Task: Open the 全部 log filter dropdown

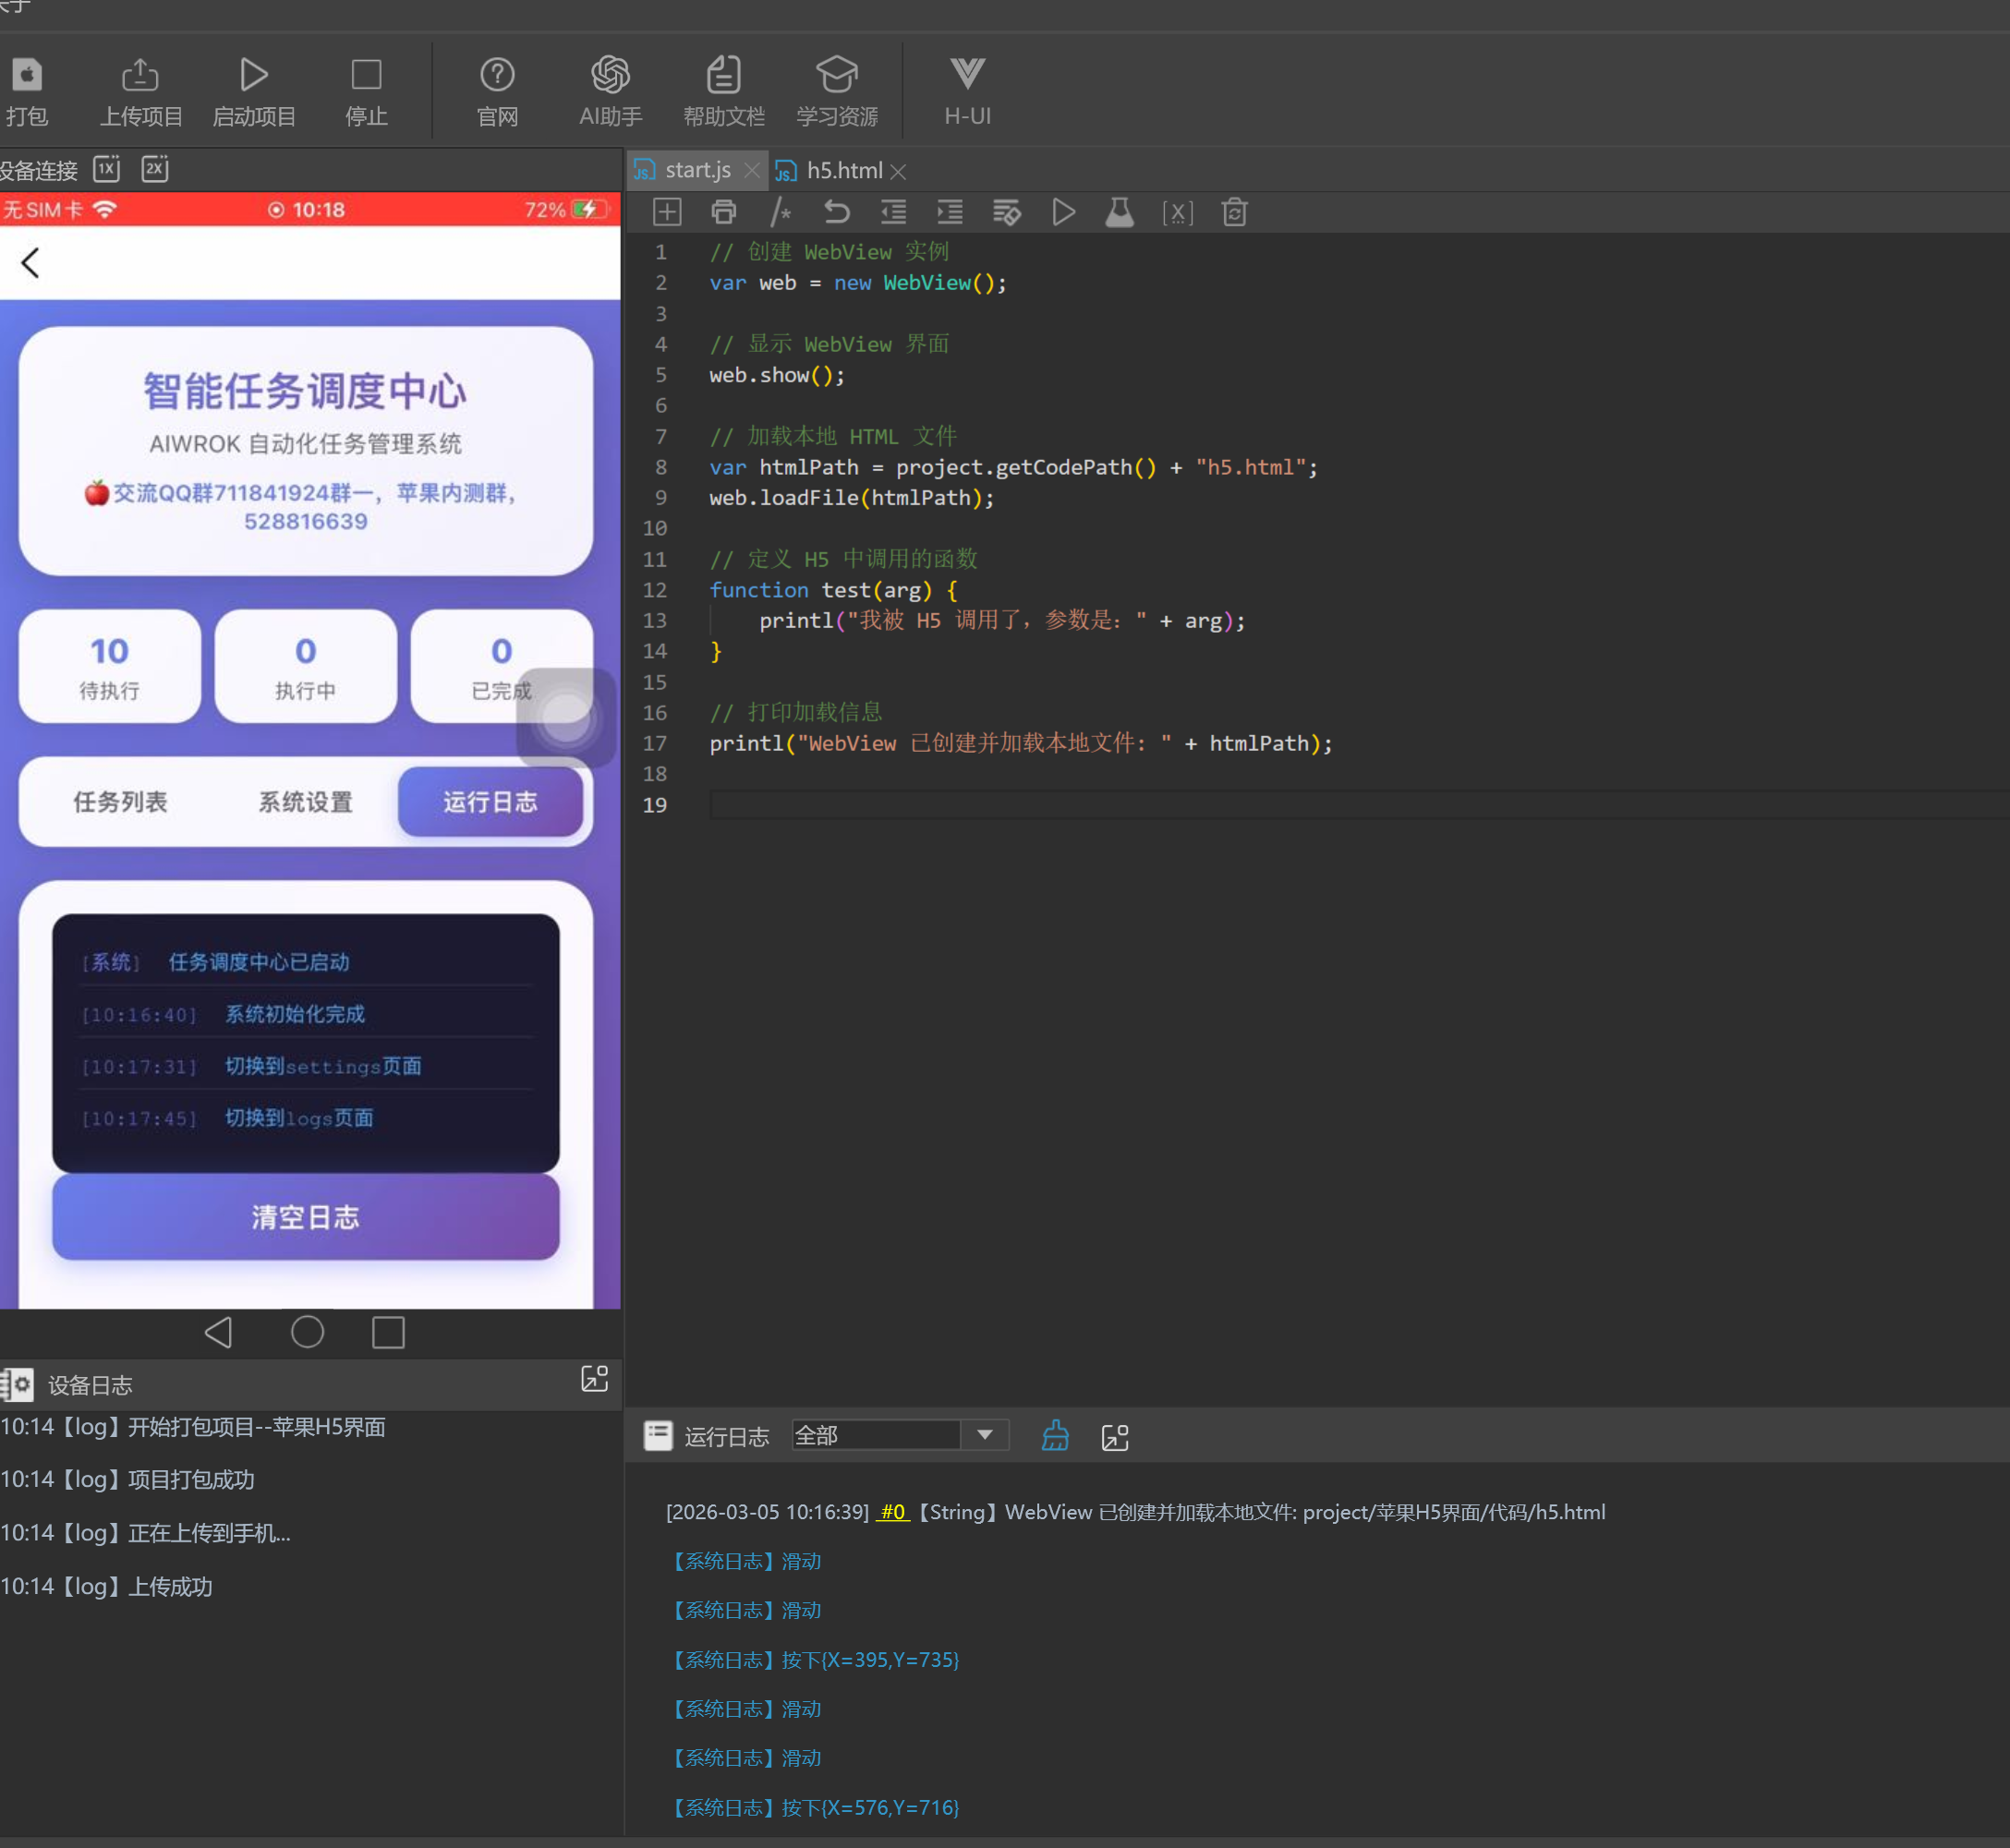Action: (x=985, y=1435)
